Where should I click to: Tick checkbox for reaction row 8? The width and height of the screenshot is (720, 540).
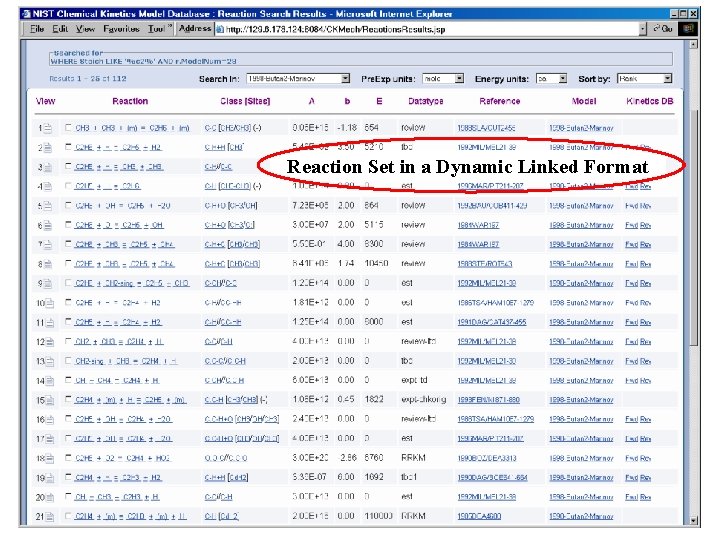(x=68, y=263)
